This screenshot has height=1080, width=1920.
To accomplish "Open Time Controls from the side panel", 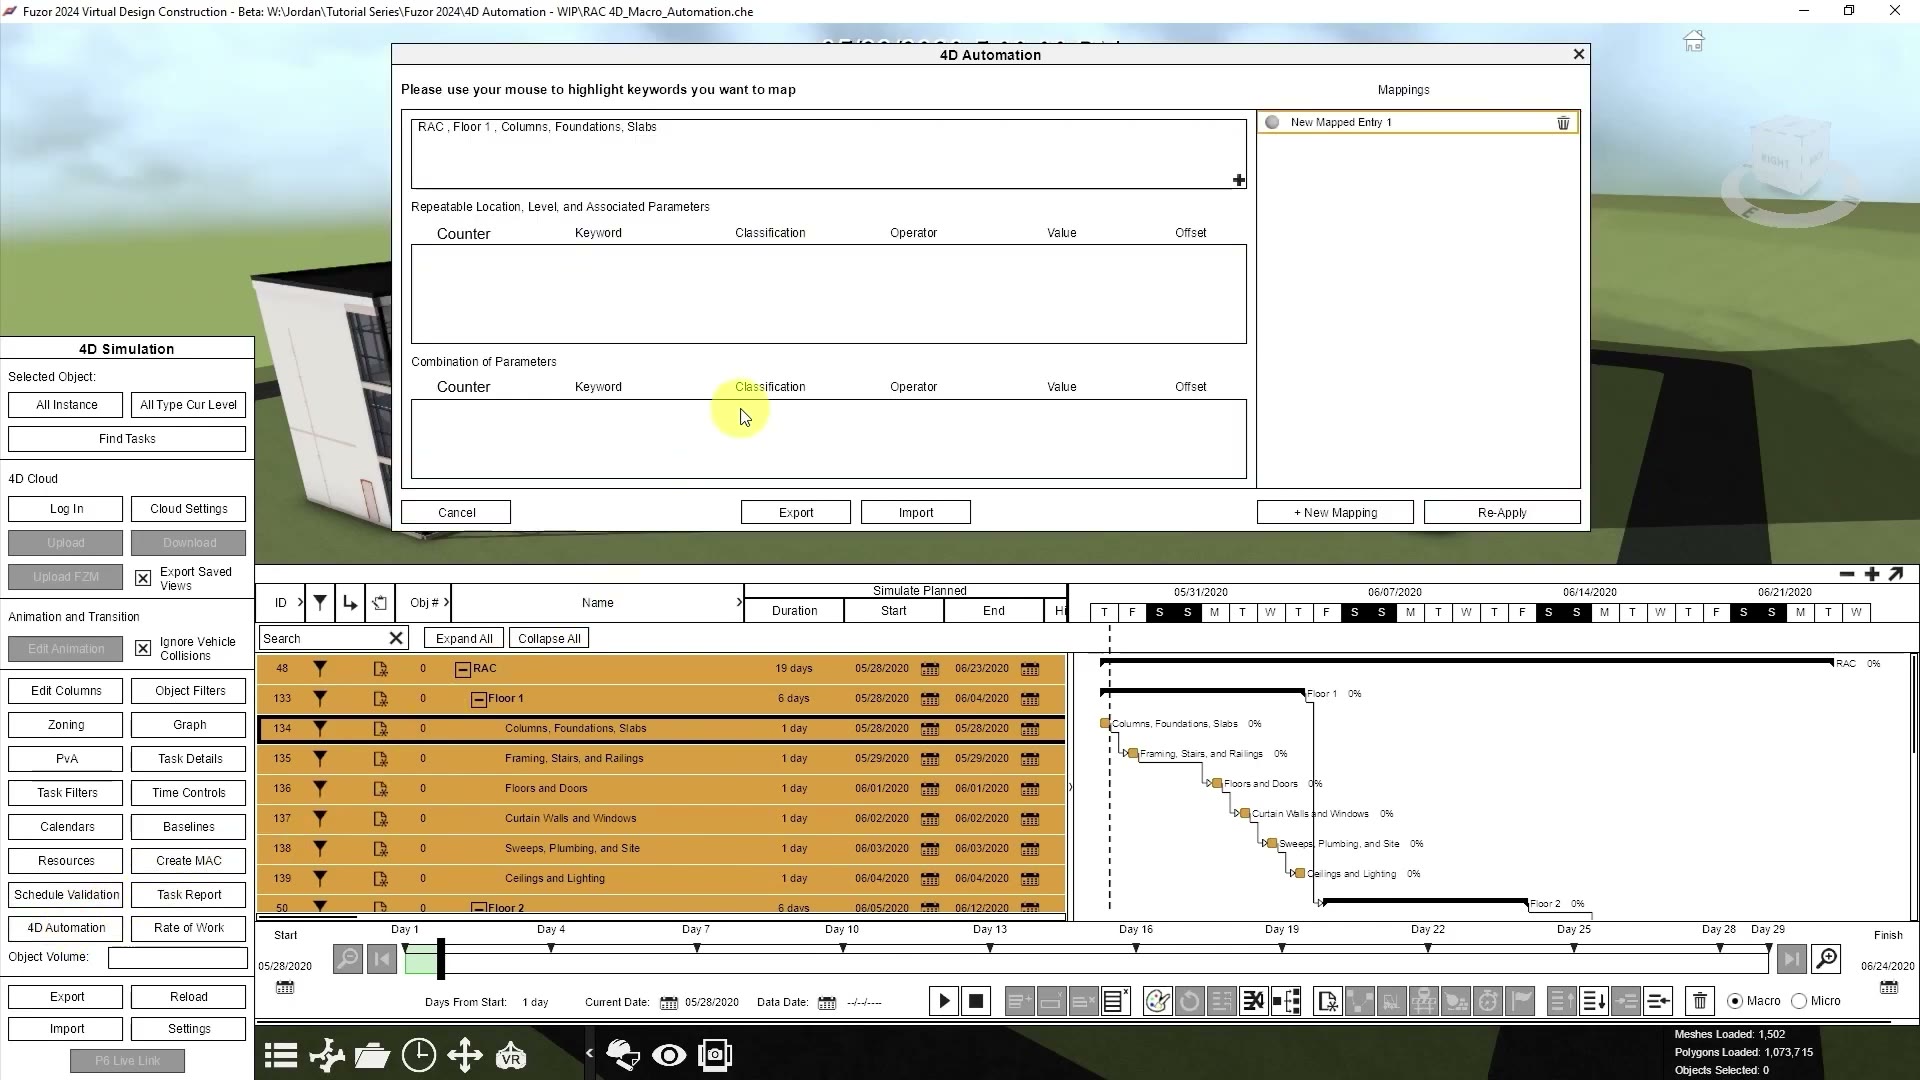I will click(x=189, y=793).
